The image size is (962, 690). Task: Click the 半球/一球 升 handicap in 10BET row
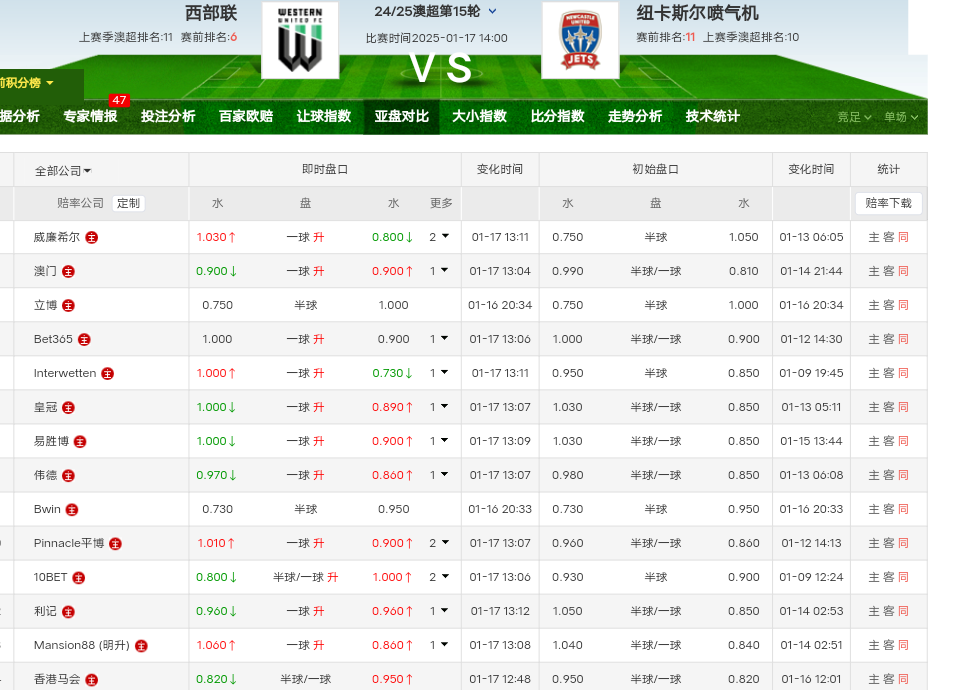coord(306,577)
